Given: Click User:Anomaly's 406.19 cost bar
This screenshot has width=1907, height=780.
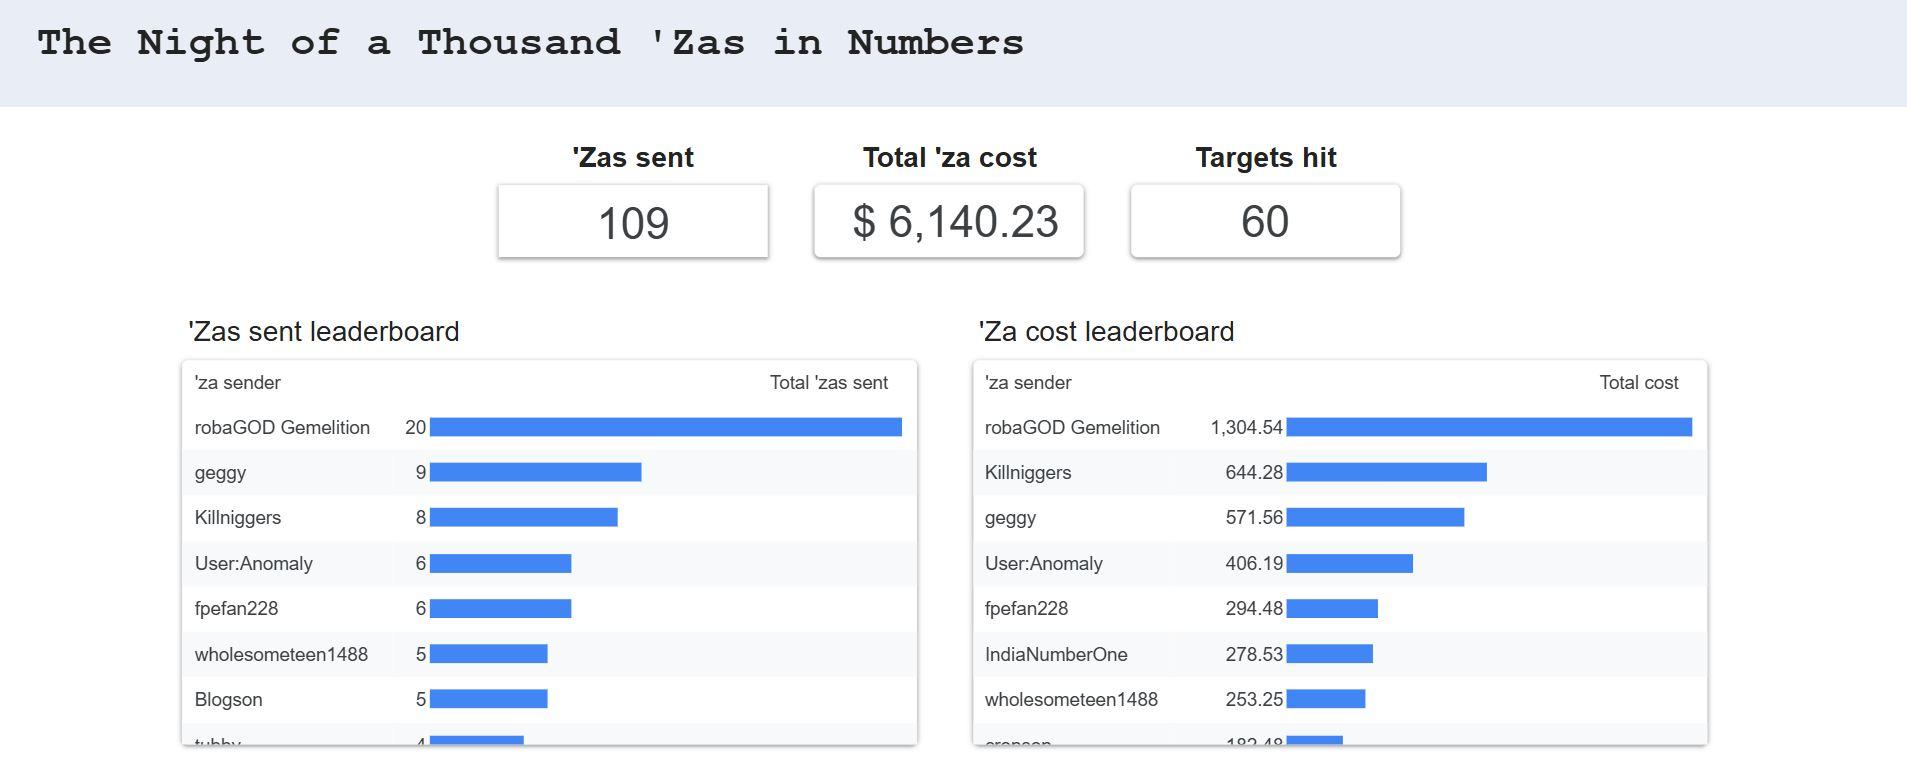Looking at the screenshot, I should point(1349,564).
